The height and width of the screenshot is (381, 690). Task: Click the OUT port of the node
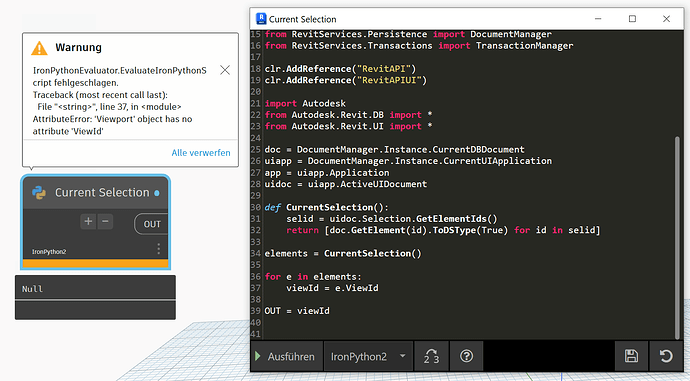tap(152, 224)
